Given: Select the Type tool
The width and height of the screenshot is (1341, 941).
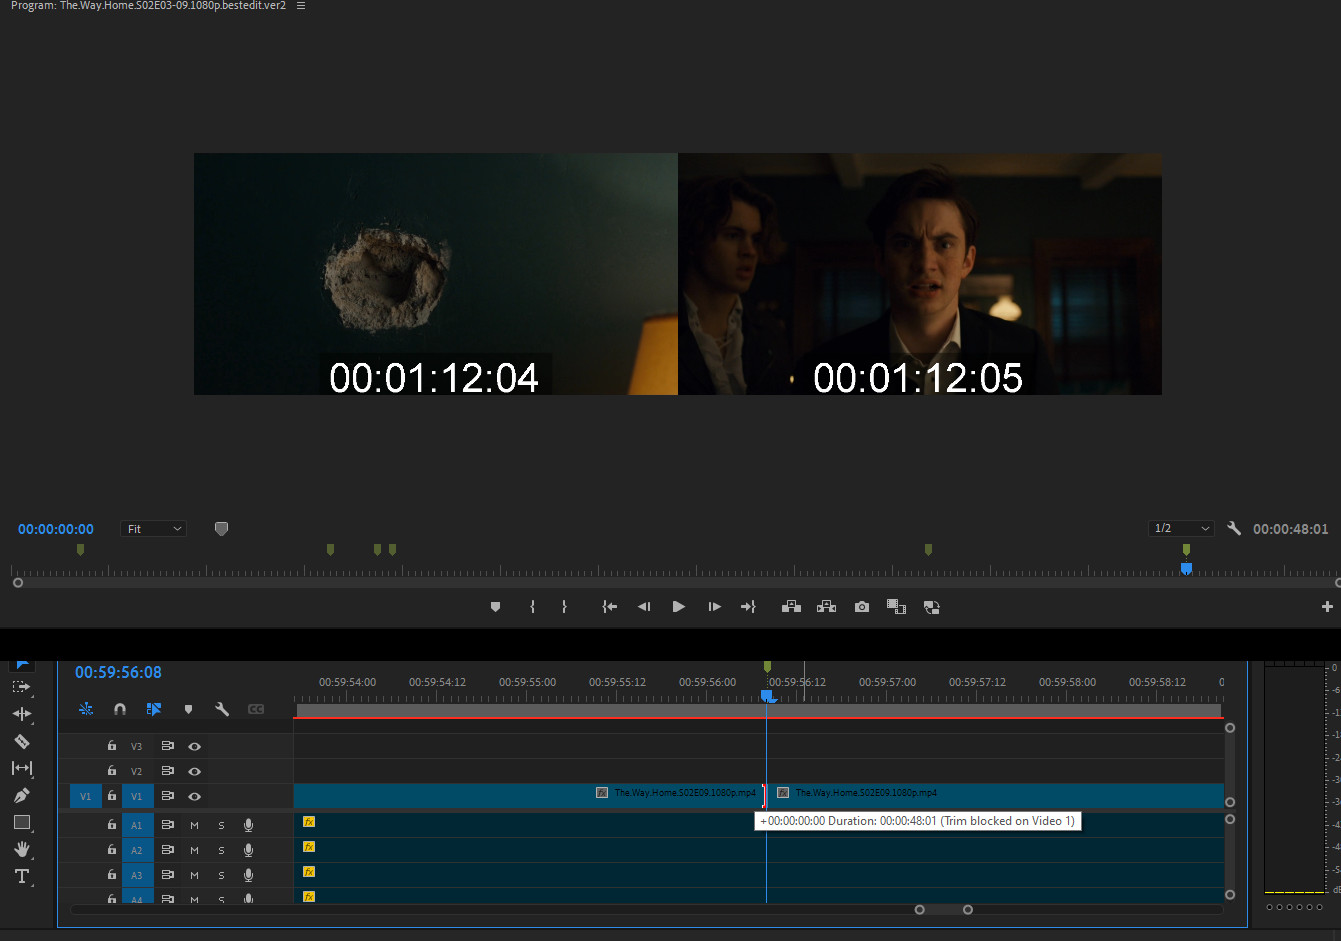Looking at the screenshot, I should tap(21, 876).
